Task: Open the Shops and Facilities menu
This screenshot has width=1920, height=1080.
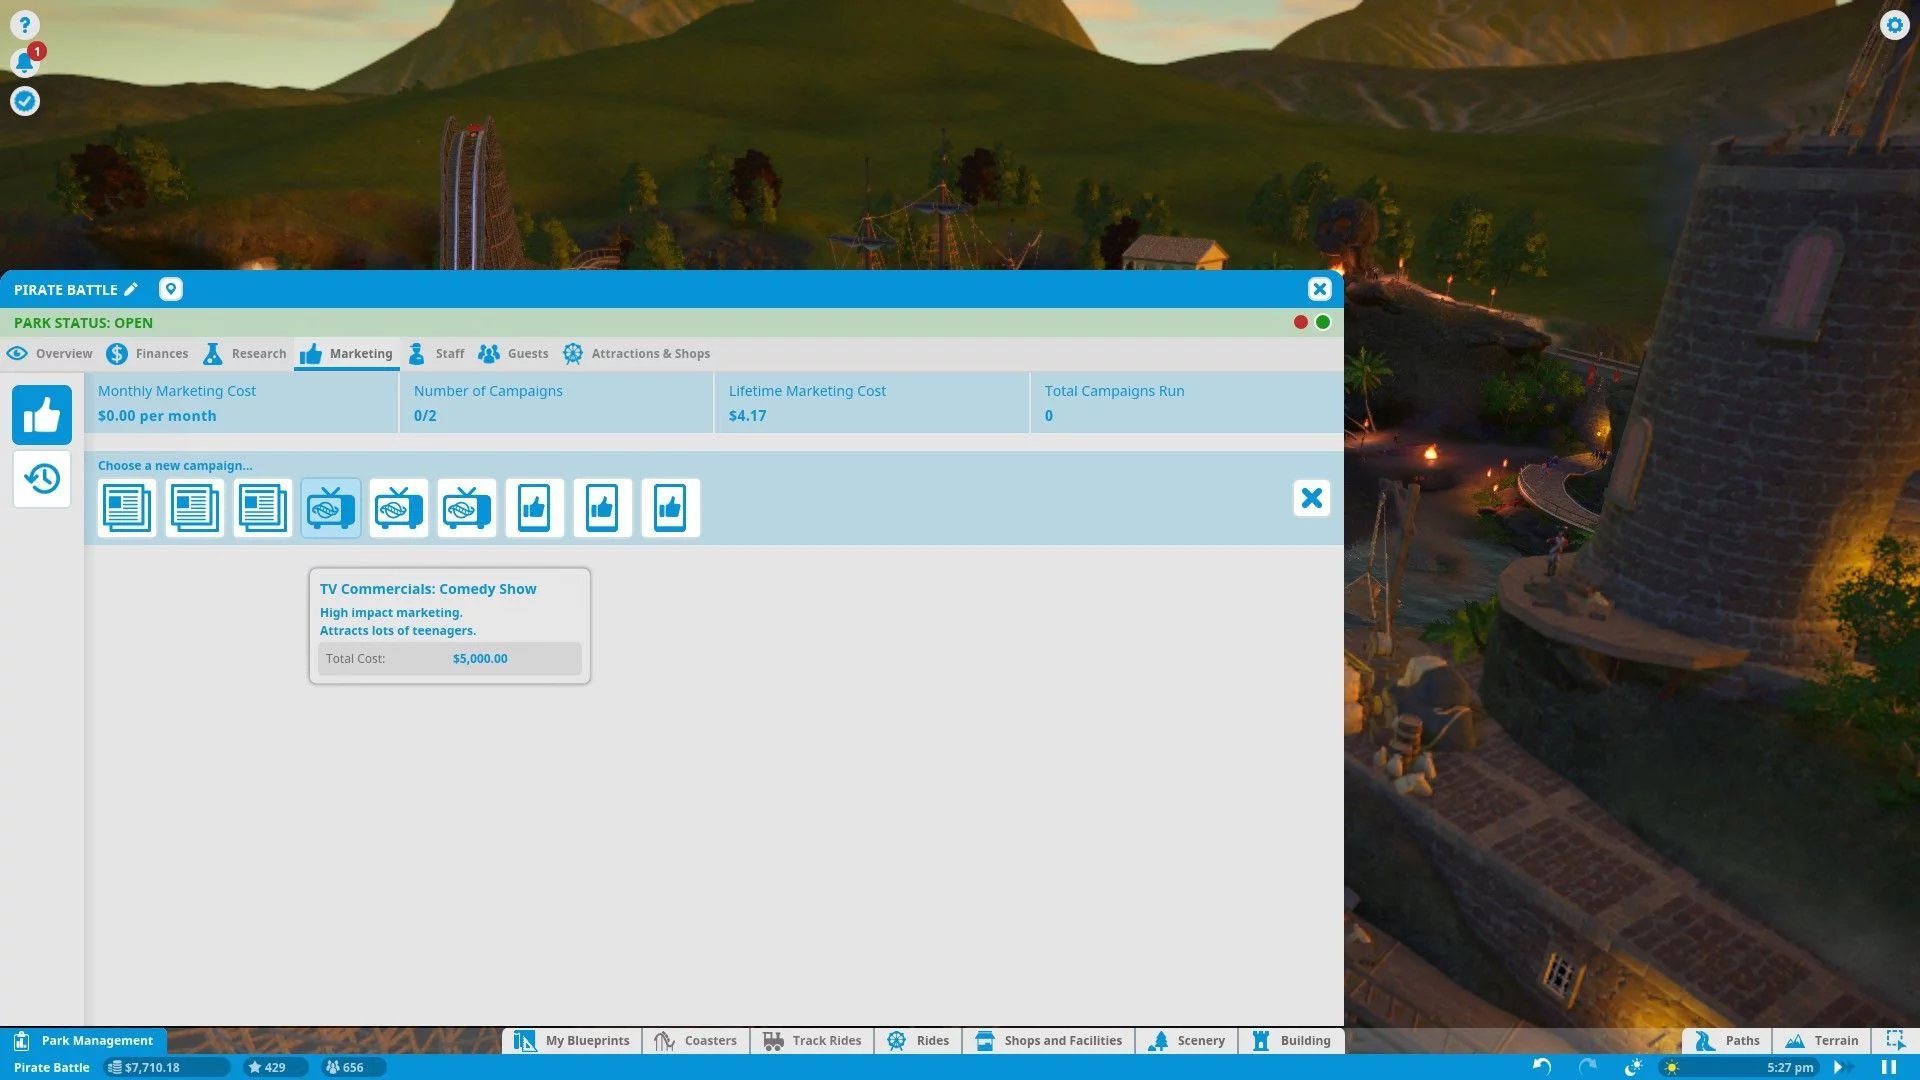Action: coord(1049,1040)
